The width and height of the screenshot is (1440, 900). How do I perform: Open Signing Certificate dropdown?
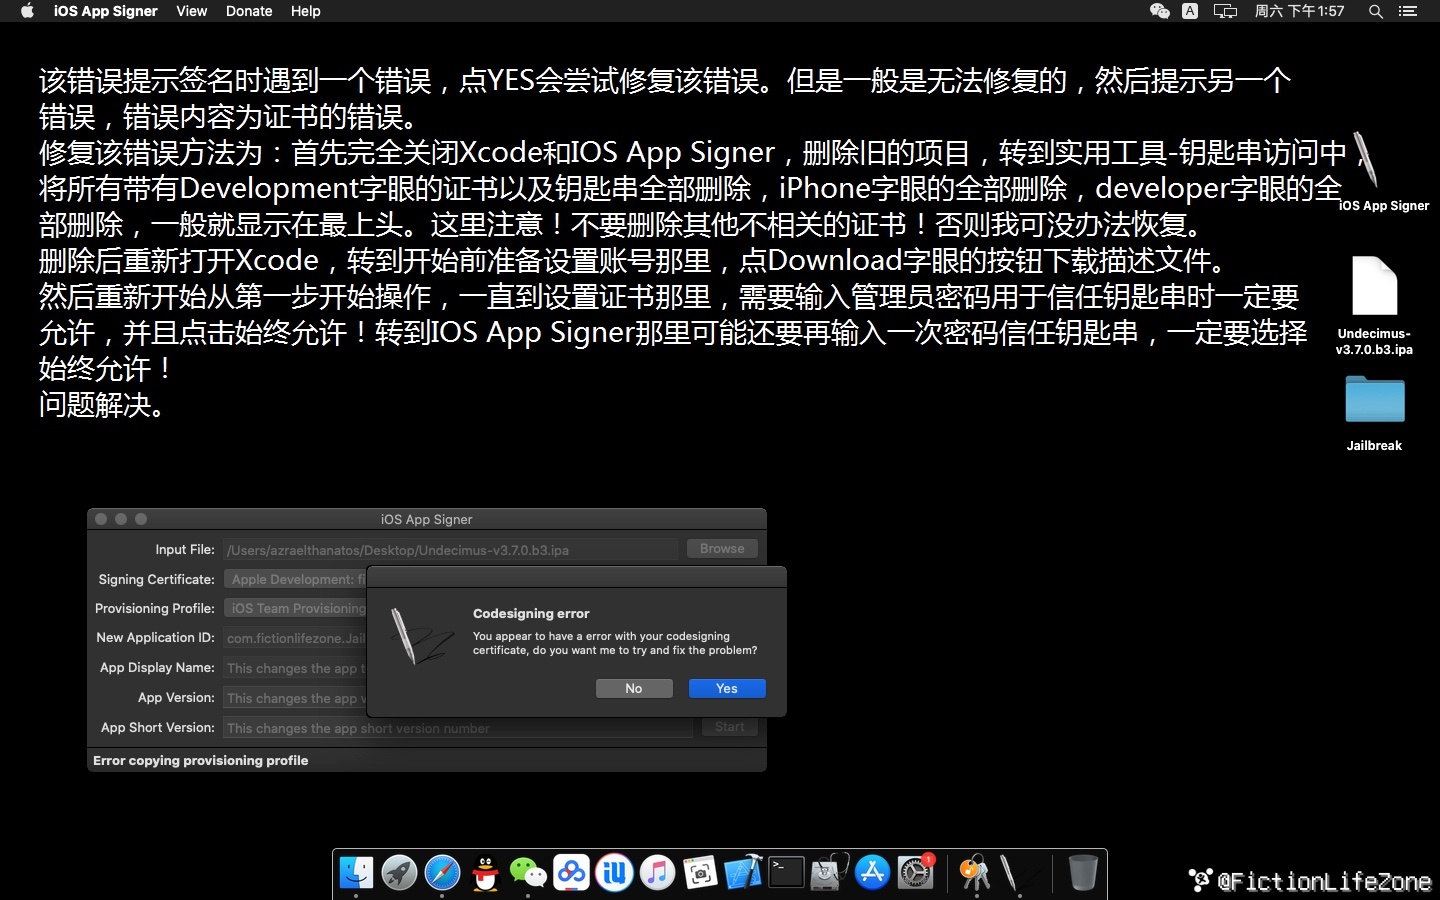295,579
